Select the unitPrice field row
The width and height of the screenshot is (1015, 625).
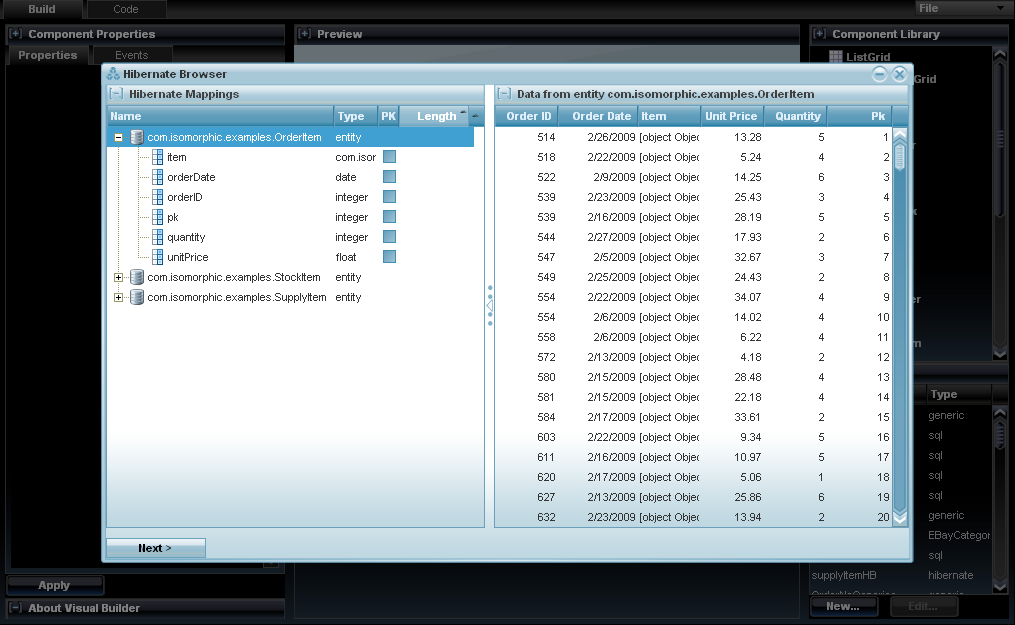(x=291, y=257)
